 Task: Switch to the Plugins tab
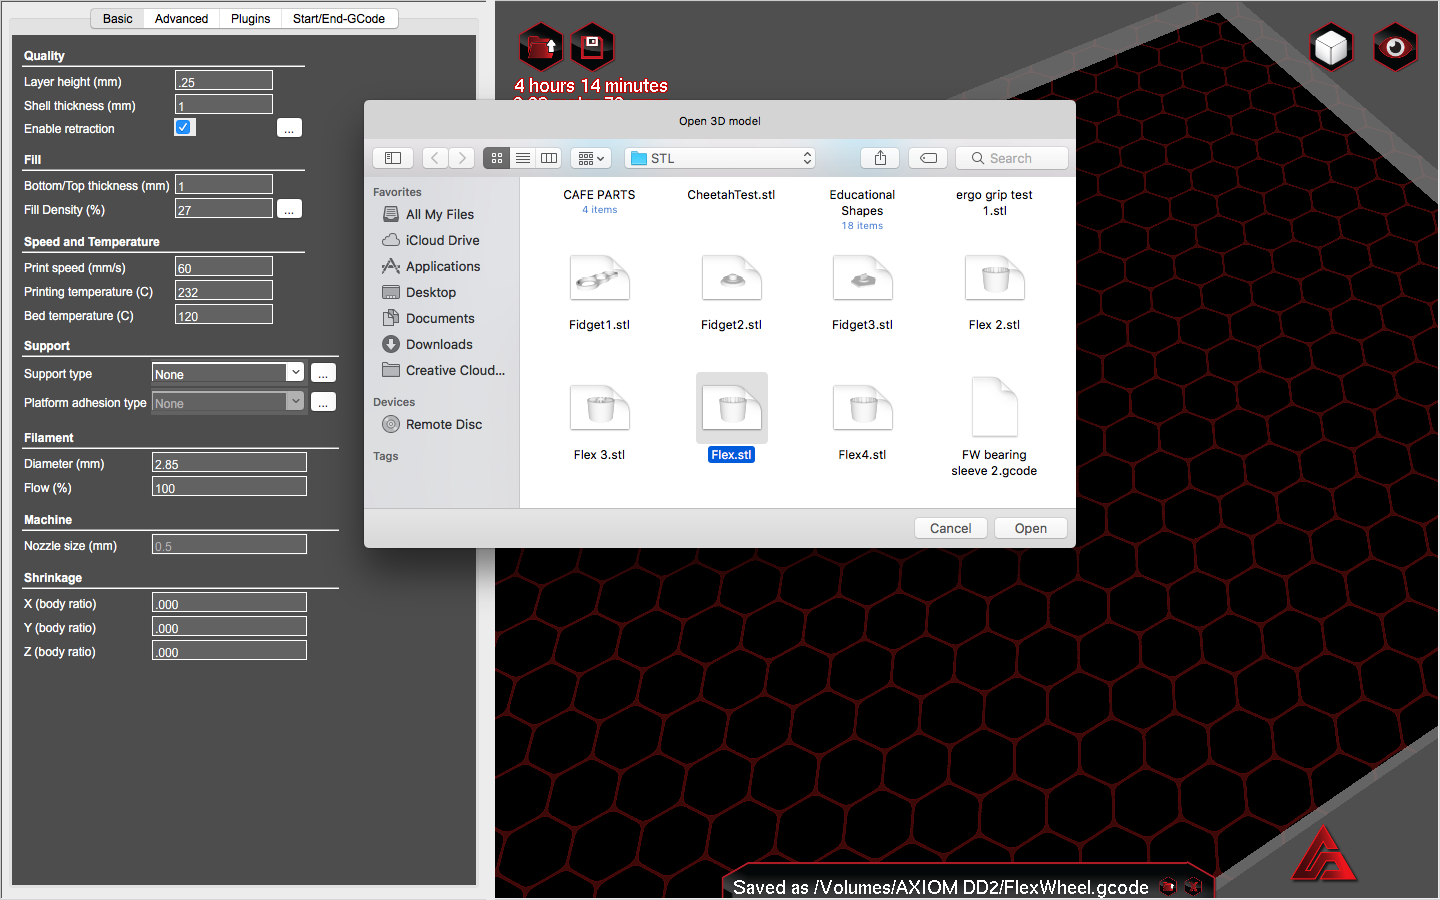[250, 18]
